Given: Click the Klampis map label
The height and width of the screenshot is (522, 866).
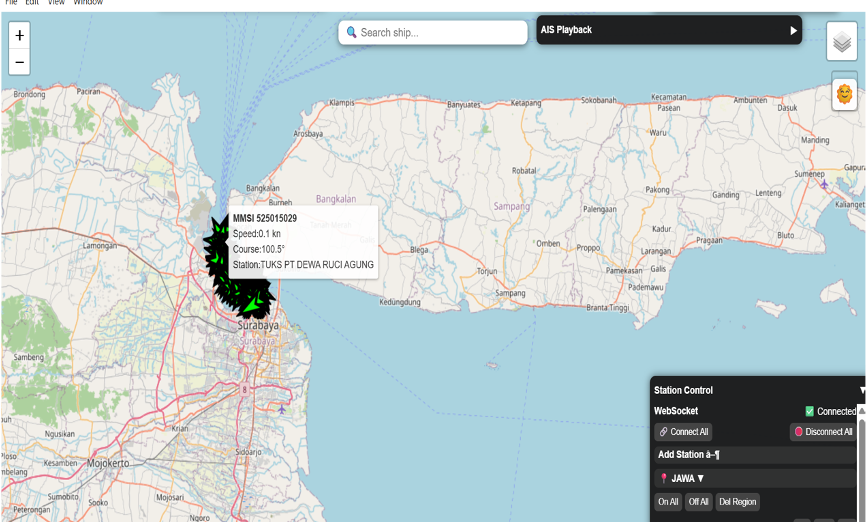Looking at the screenshot, I should [x=342, y=103].
